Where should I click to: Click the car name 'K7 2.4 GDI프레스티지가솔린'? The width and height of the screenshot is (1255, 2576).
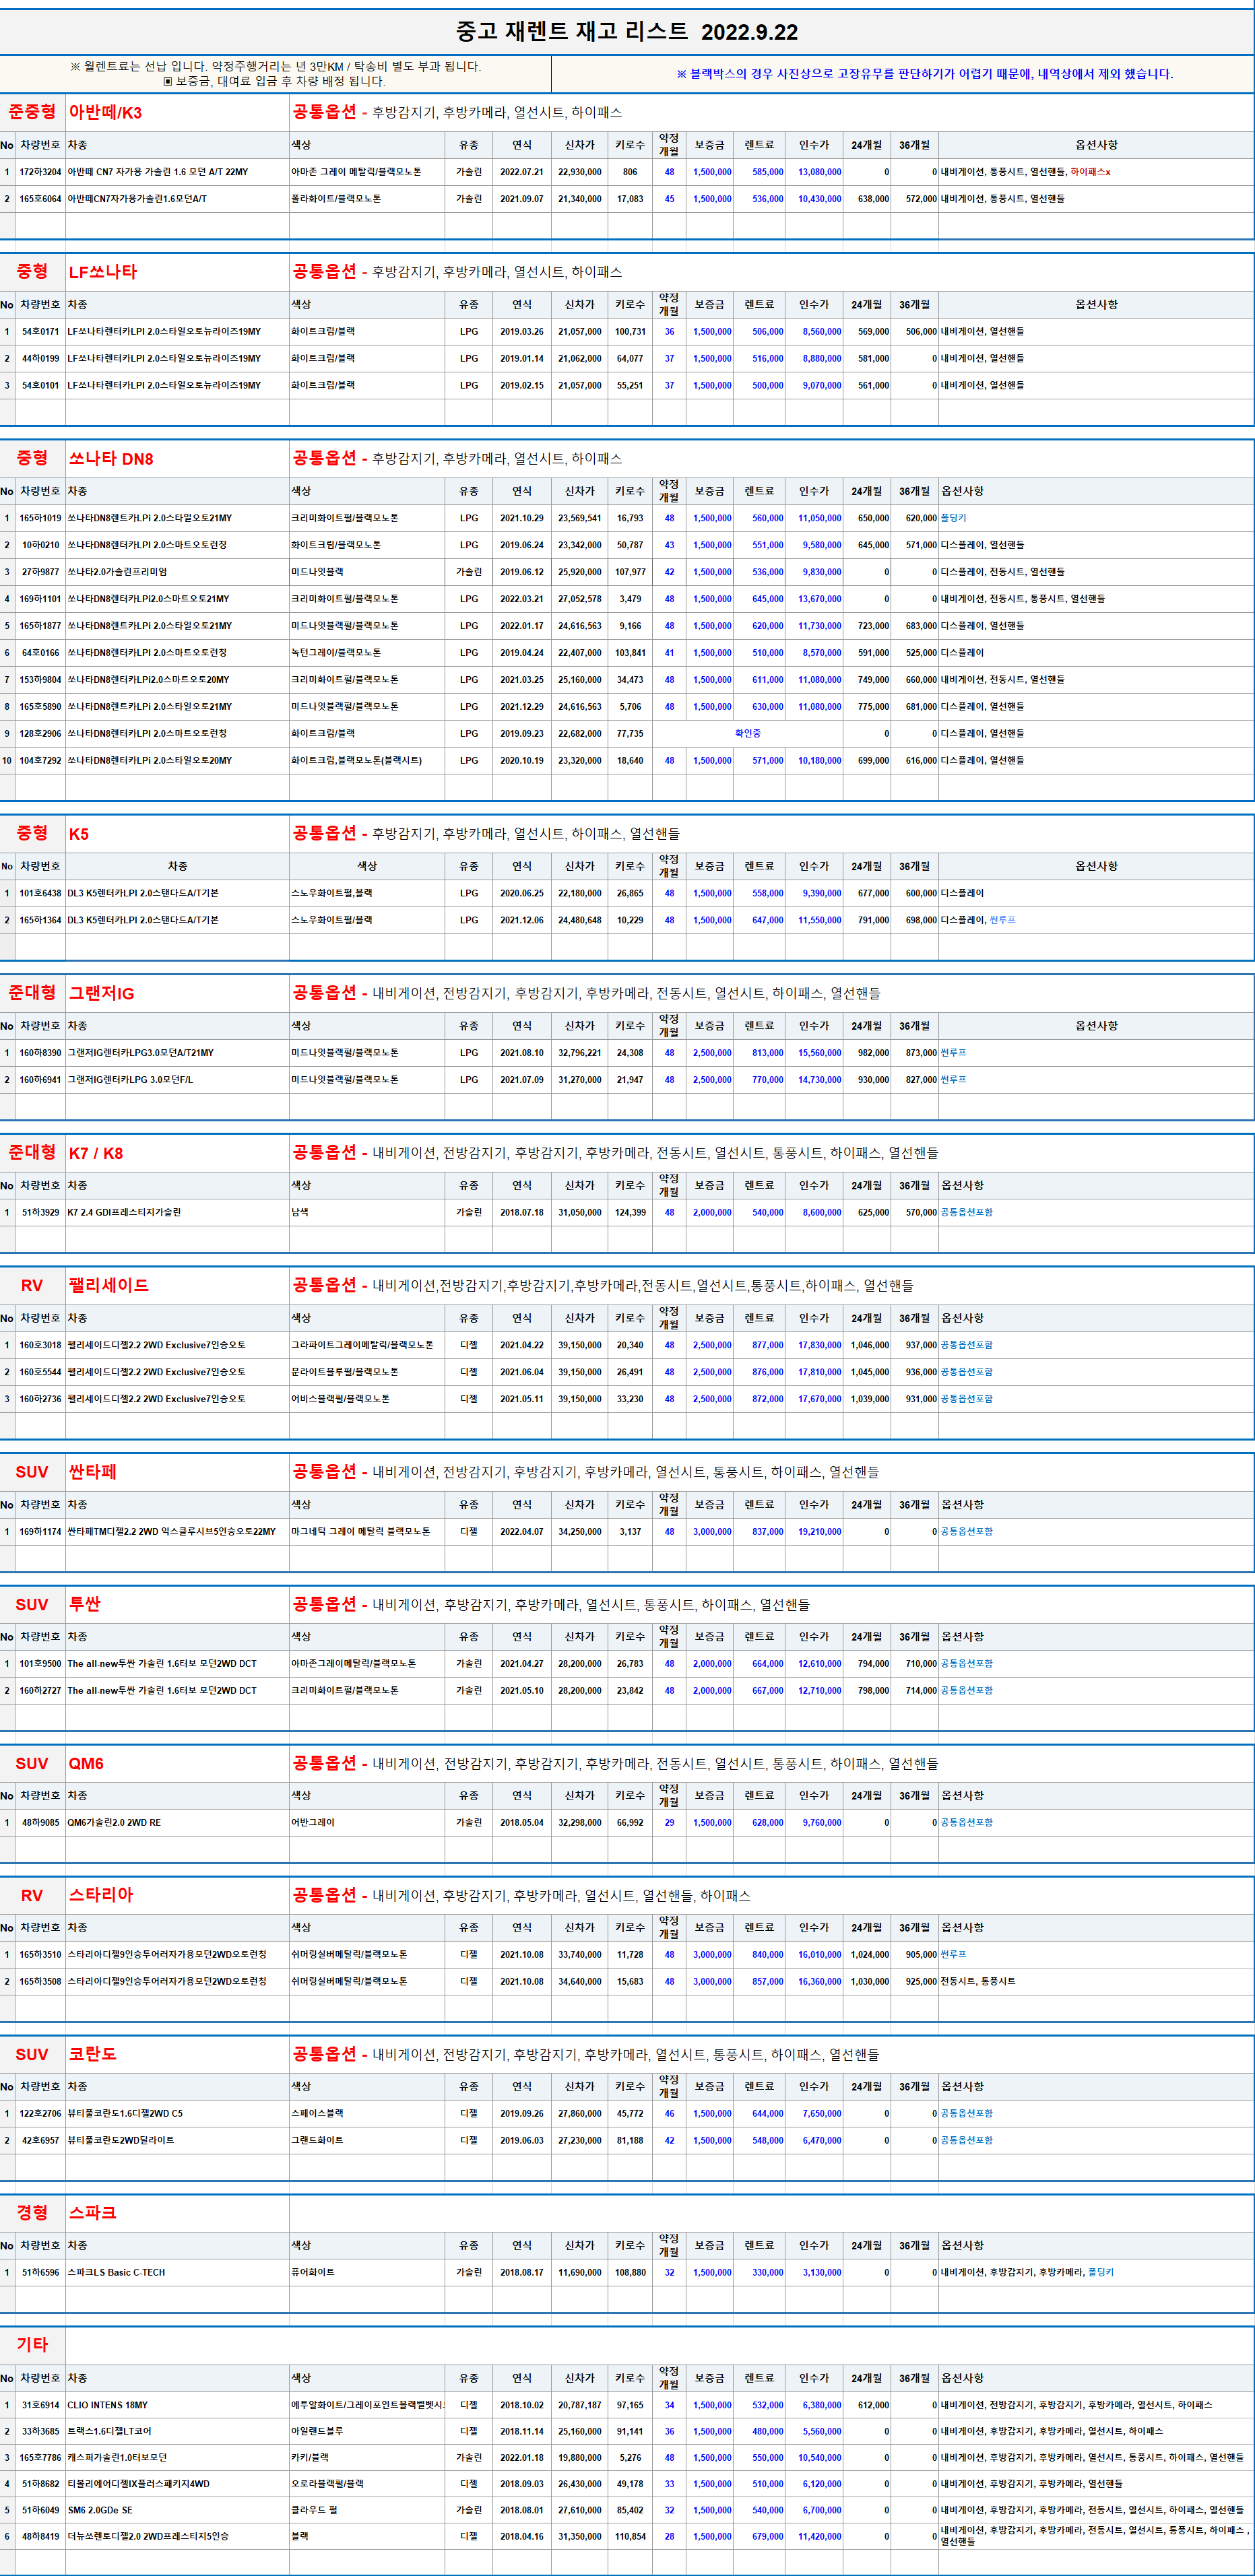[x=124, y=1212]
